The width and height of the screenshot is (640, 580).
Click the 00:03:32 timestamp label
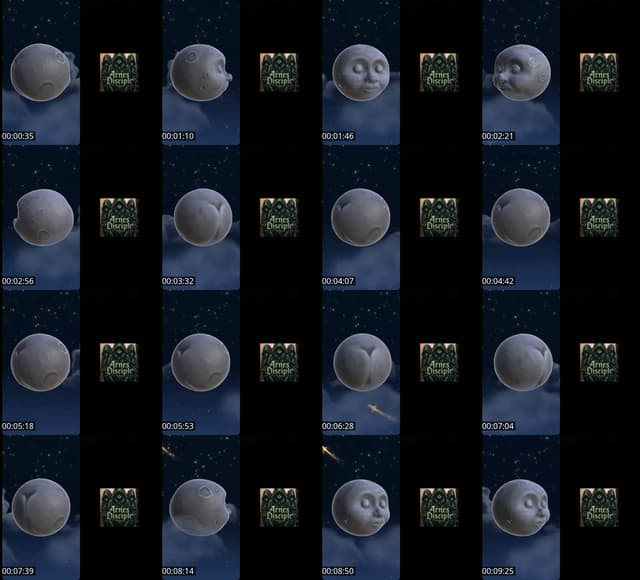(178, 281)
